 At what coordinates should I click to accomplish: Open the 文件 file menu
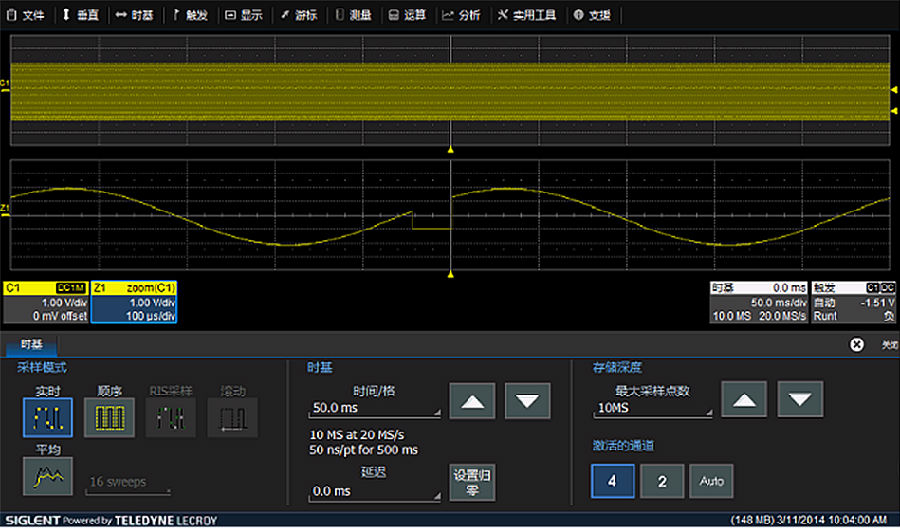coord(28,15)
